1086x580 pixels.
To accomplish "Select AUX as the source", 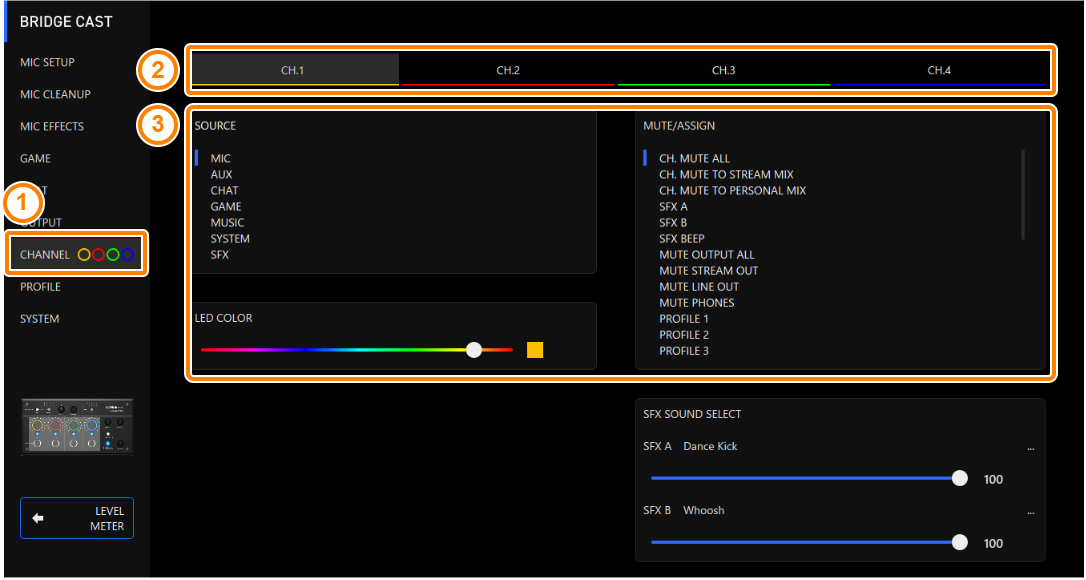I will 221,175.
